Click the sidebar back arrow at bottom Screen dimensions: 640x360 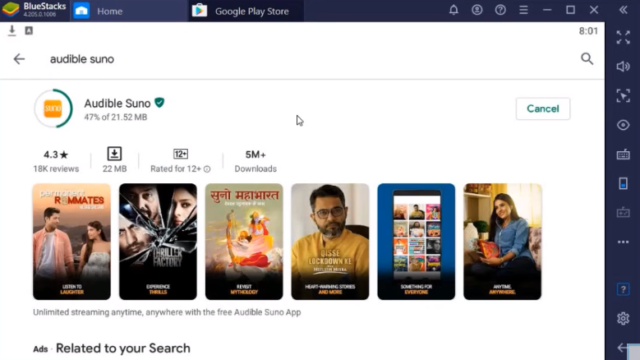(x=622, y=348)
